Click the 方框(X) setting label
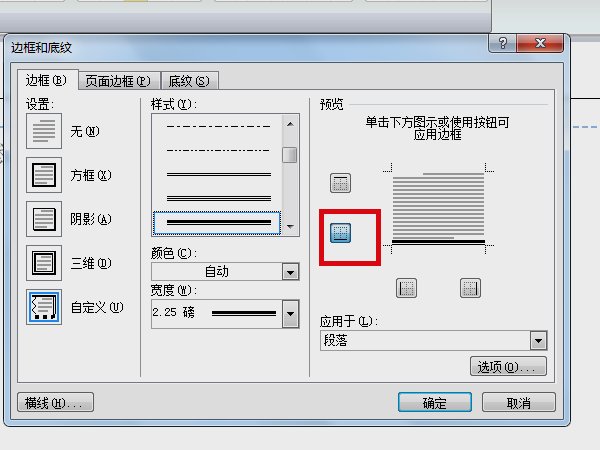 (x=91, y=175)
